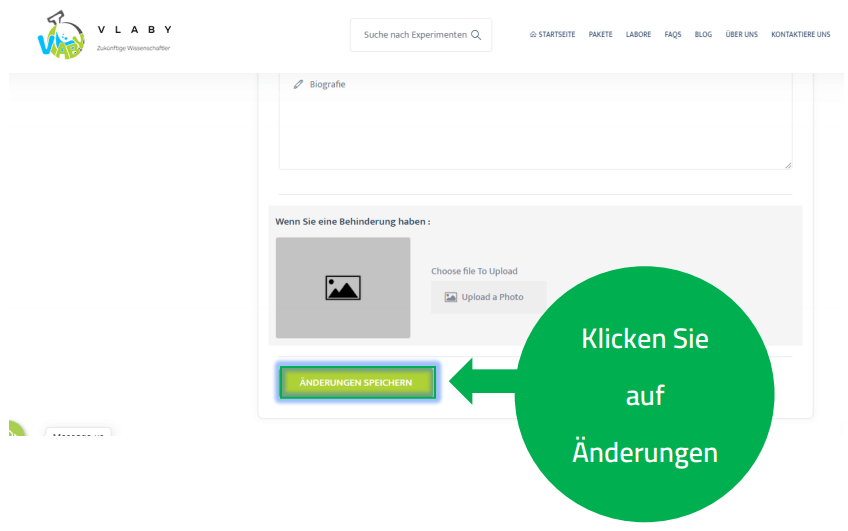Click the green chat bubble at left edge
The width and height of the screenshot is (848, 531).
point(15,432)
